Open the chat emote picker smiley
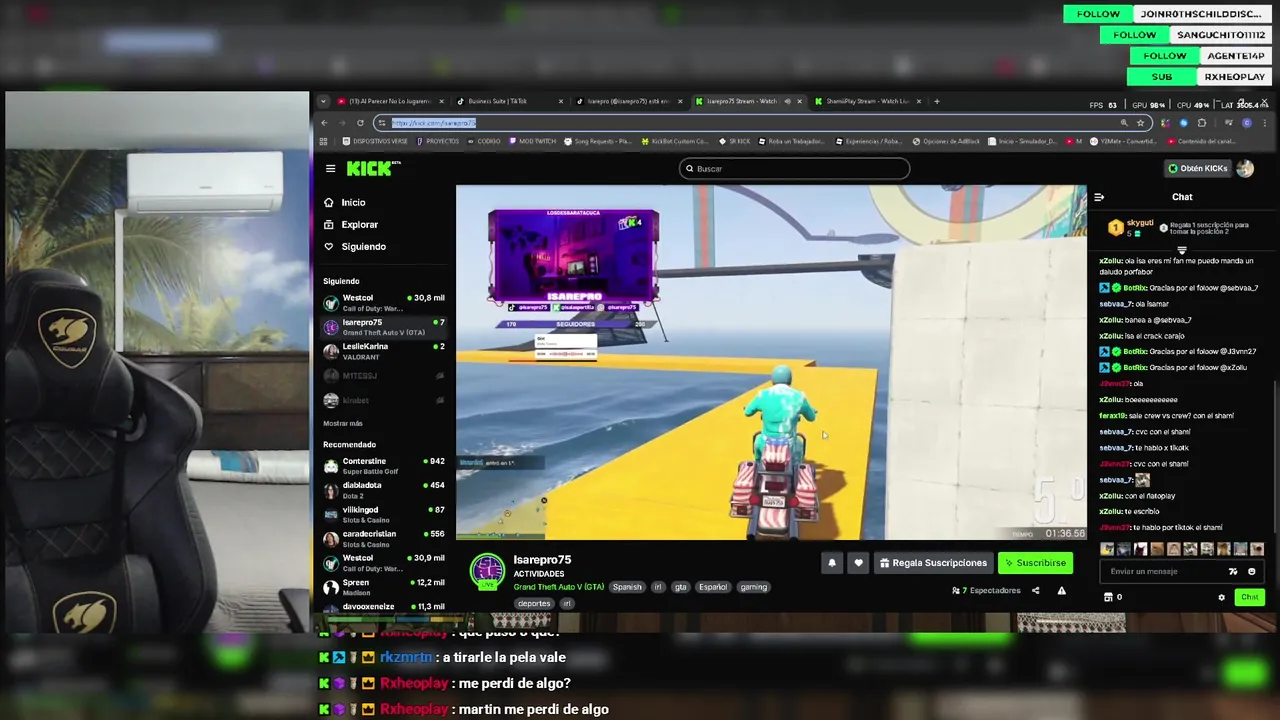 click(1251, 571)
